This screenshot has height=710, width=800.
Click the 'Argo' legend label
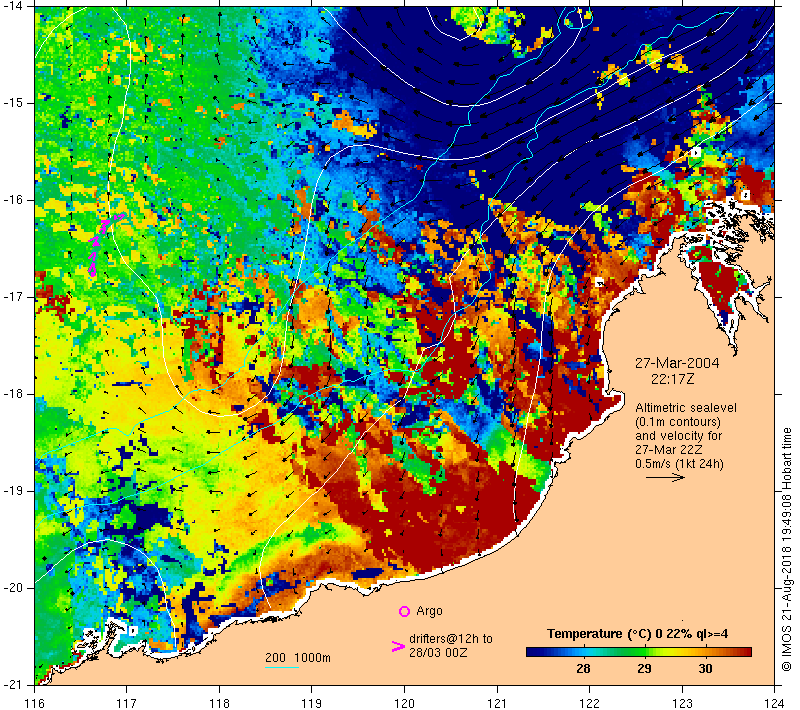[x=429, y=611]
